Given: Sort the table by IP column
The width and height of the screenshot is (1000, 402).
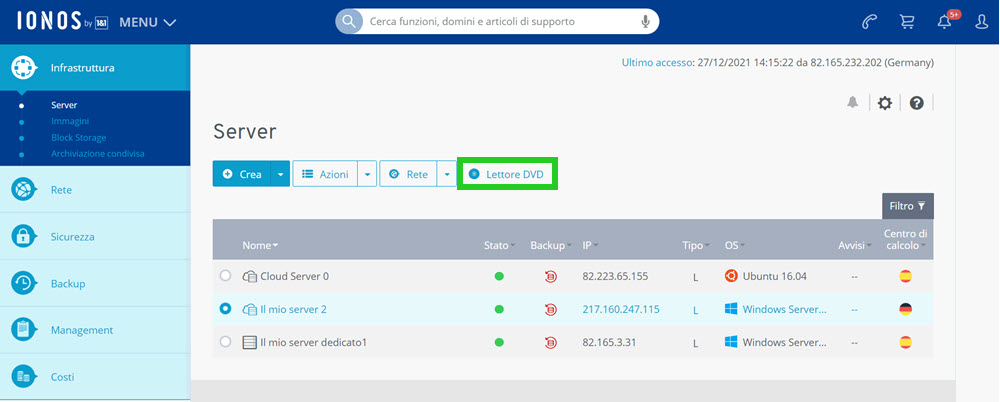Looking at the screenshot, I should click(590, 245).
